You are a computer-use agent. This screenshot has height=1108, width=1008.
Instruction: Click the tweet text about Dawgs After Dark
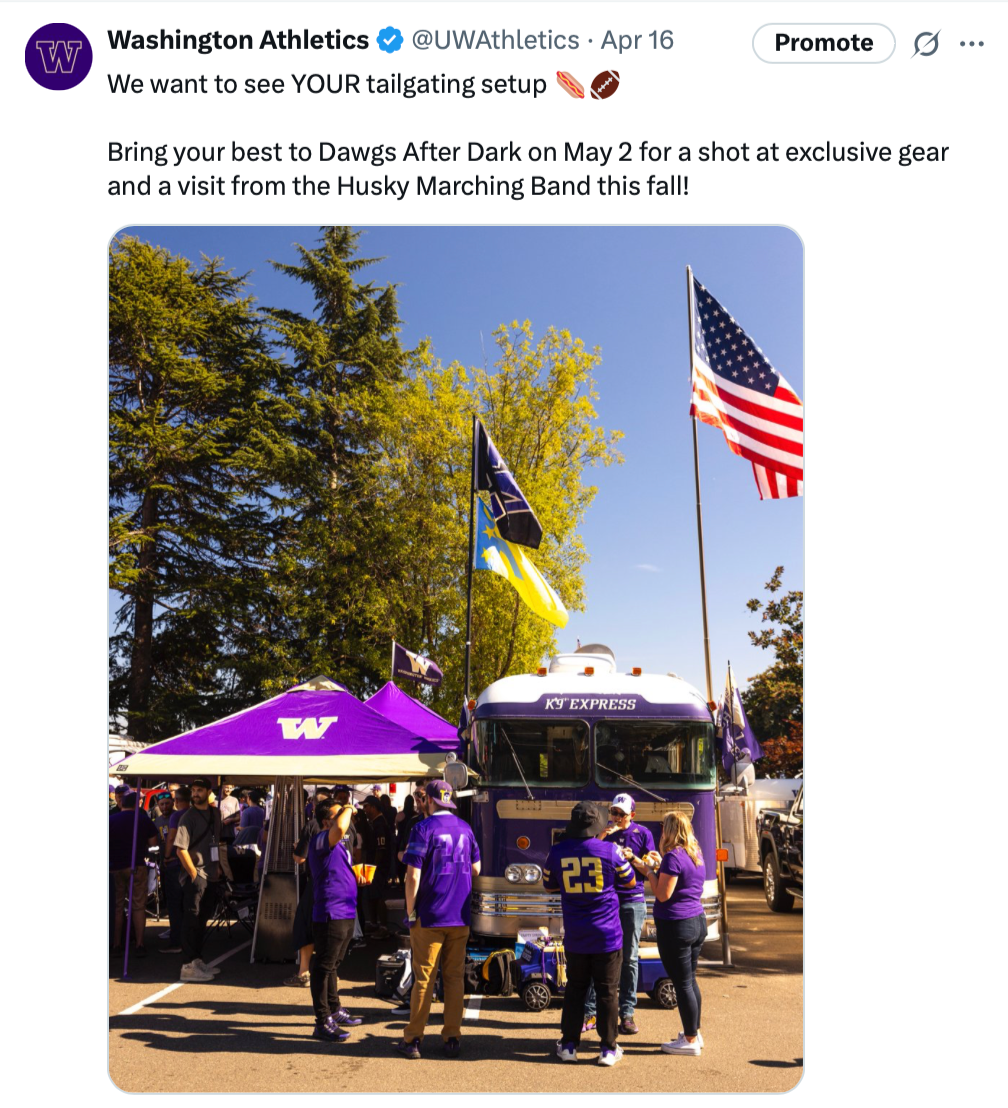[527, 169]
